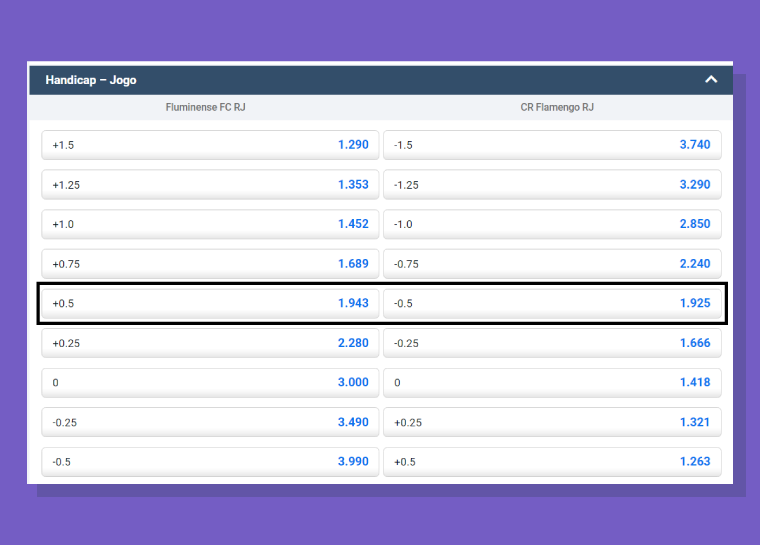Pick Fluminense +1.25 at 1.353
Viewport: 760px width, 545px height.
(x=210, y=185)
